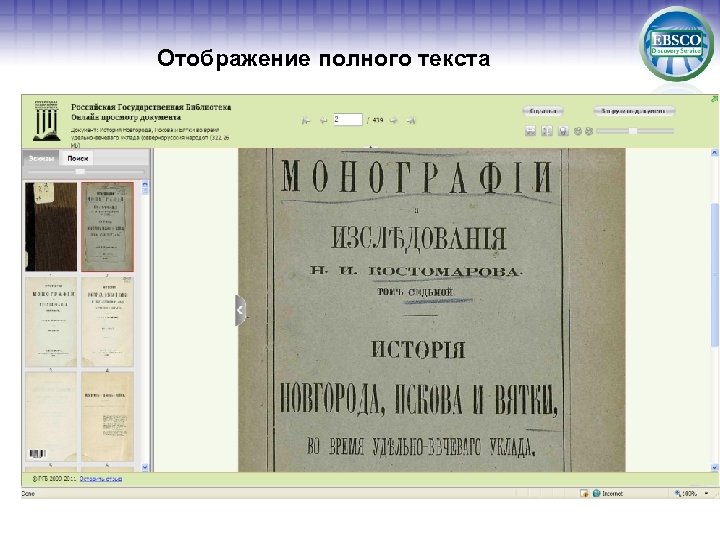Click the document viewer scroll-down arrow

point(714,467)
